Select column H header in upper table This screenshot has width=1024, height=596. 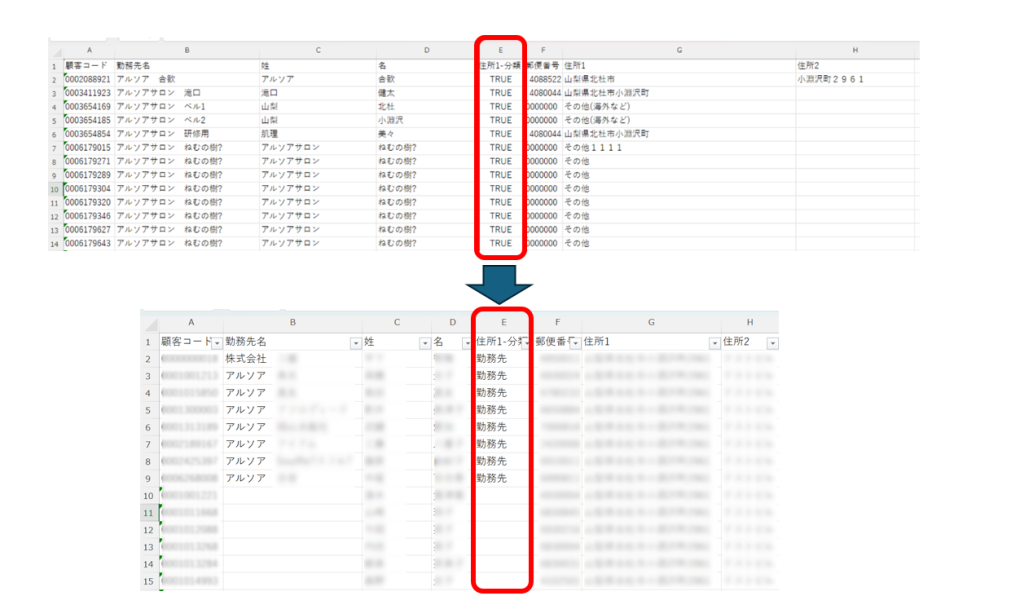[x=855, y=49]
